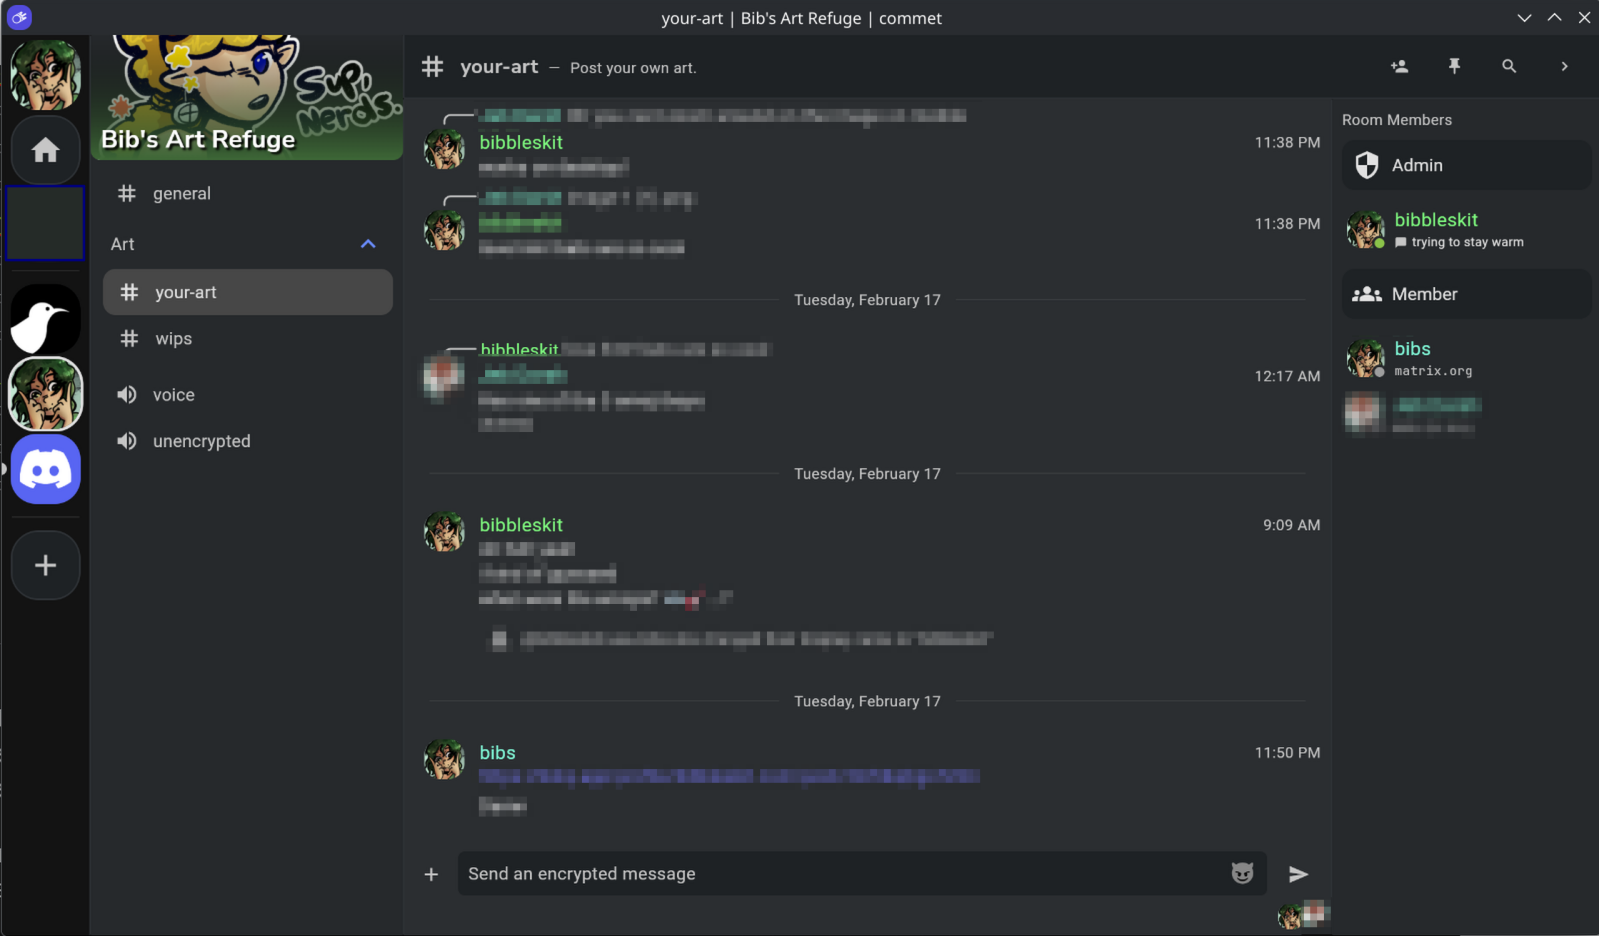Invite a user to the room
This screenshot has width=1599, height=936.
pyautogui.click(x=1399, y=67)
